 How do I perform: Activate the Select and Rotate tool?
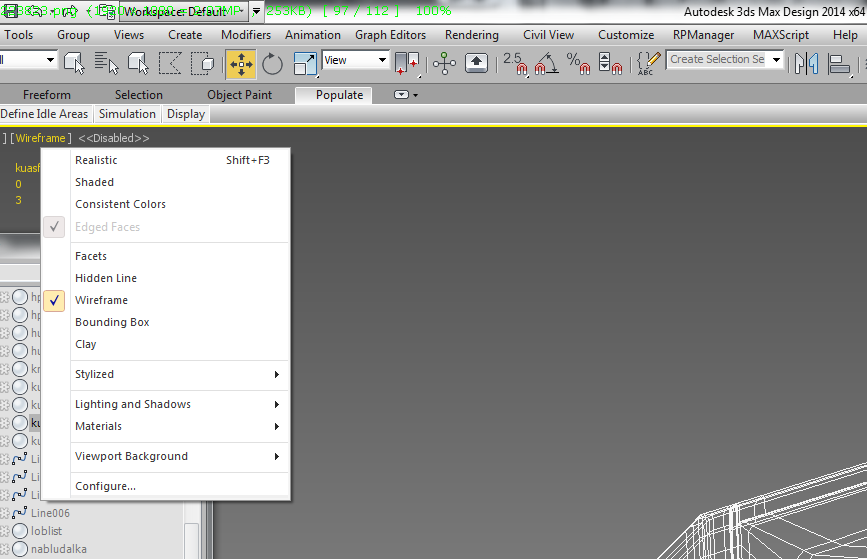coord(272,64)
